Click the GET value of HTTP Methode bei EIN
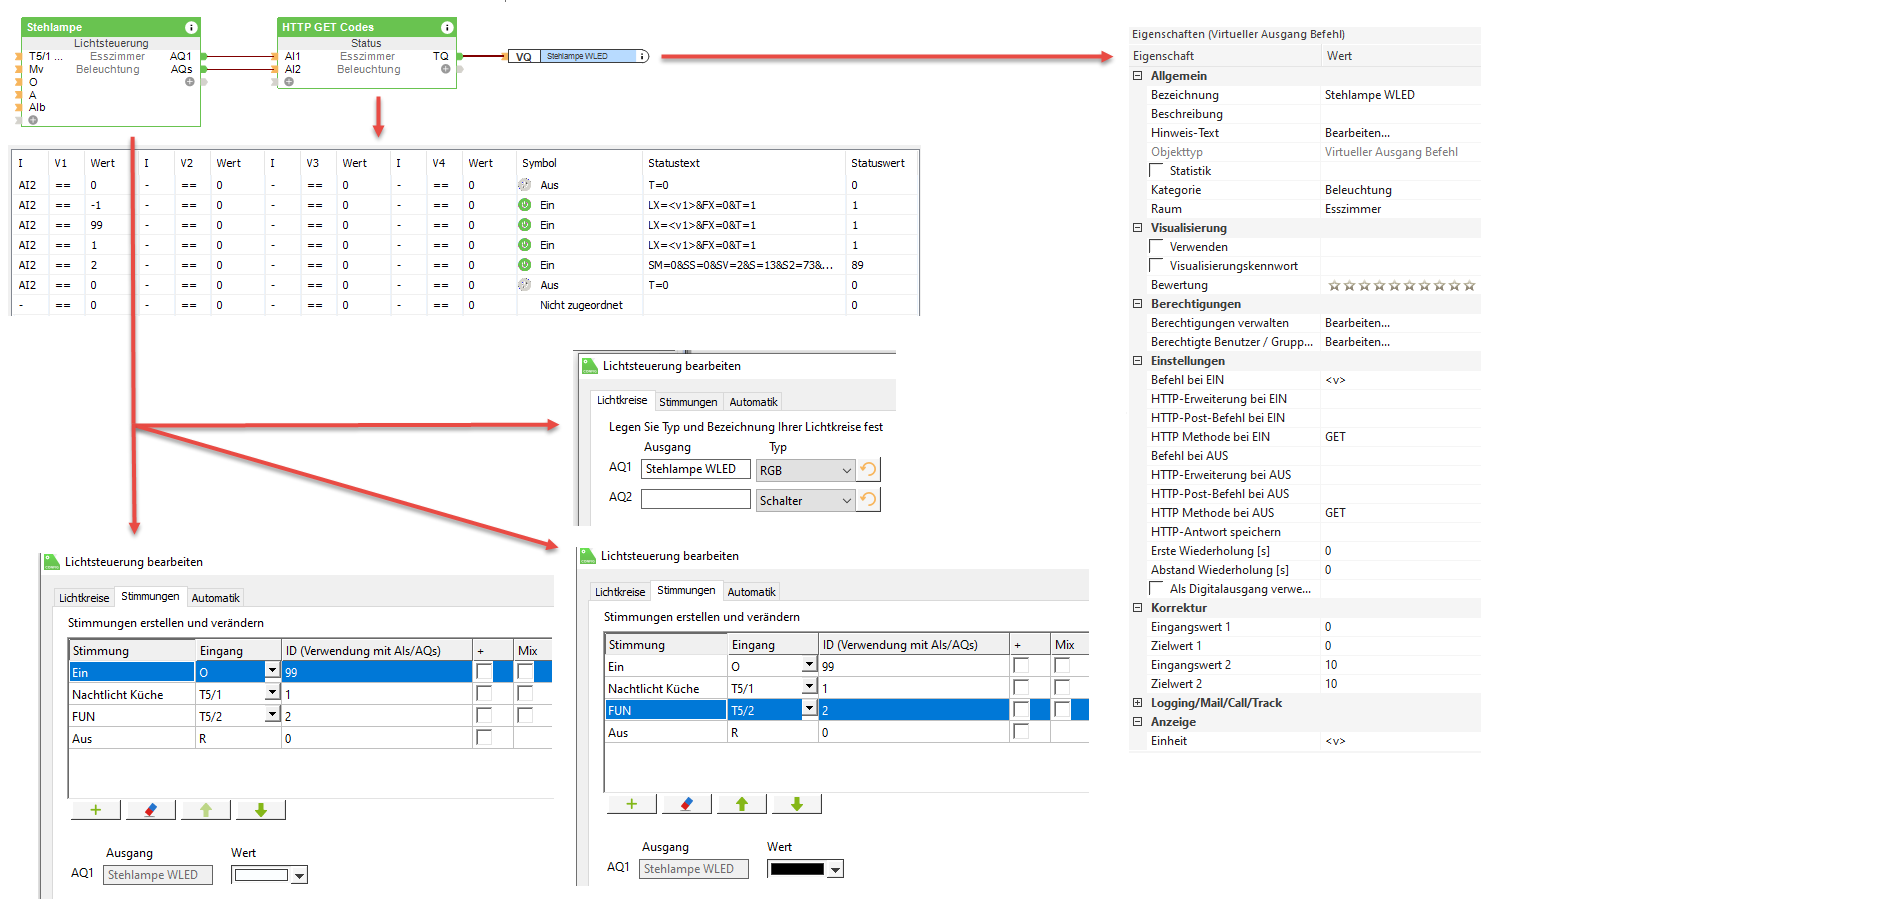 pos(1335,437)
